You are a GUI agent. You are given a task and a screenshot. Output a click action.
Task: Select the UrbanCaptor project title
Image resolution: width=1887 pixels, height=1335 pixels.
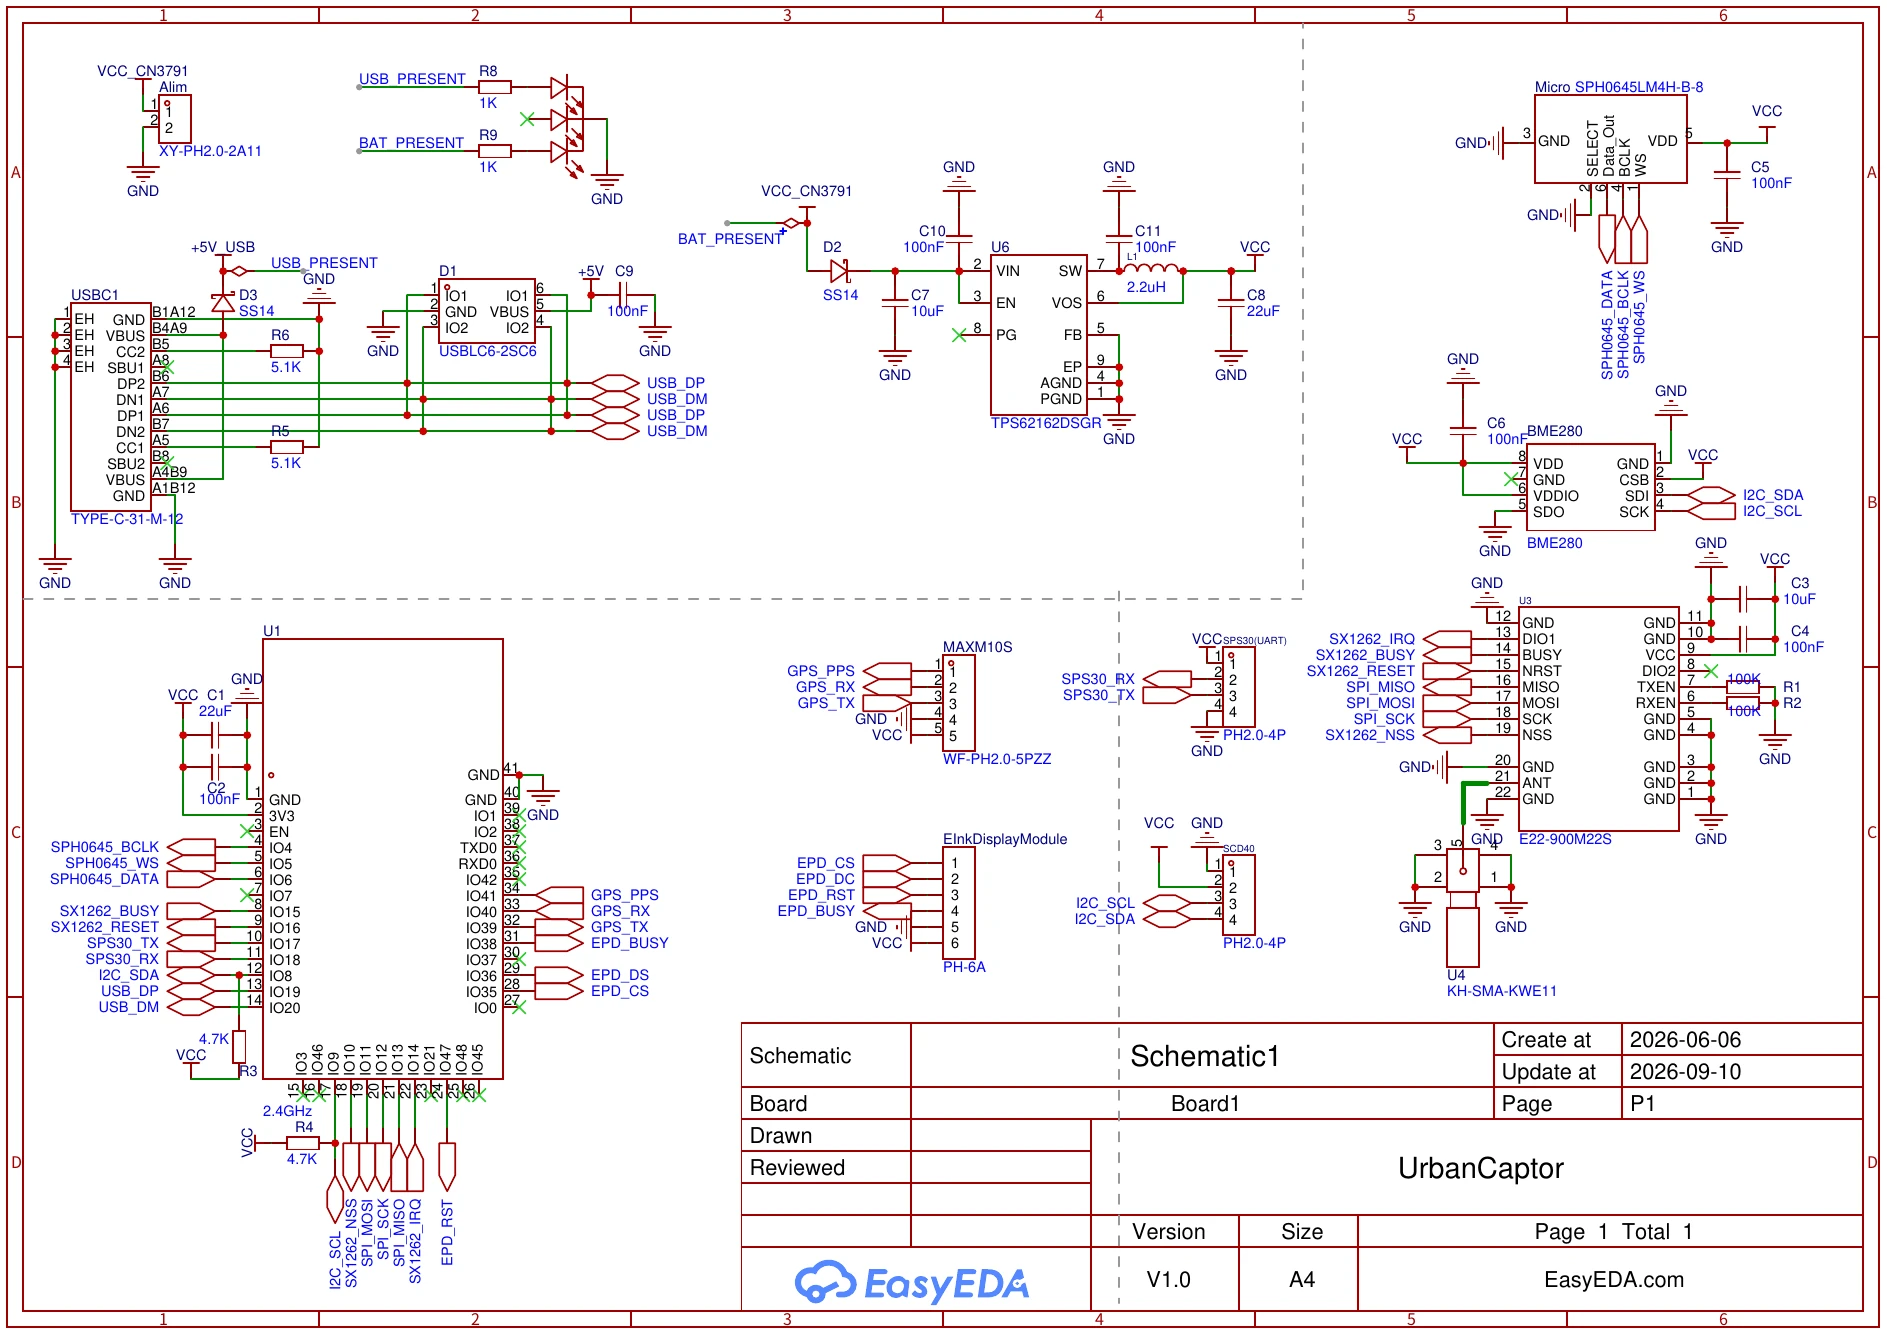click(1480, 1168)
